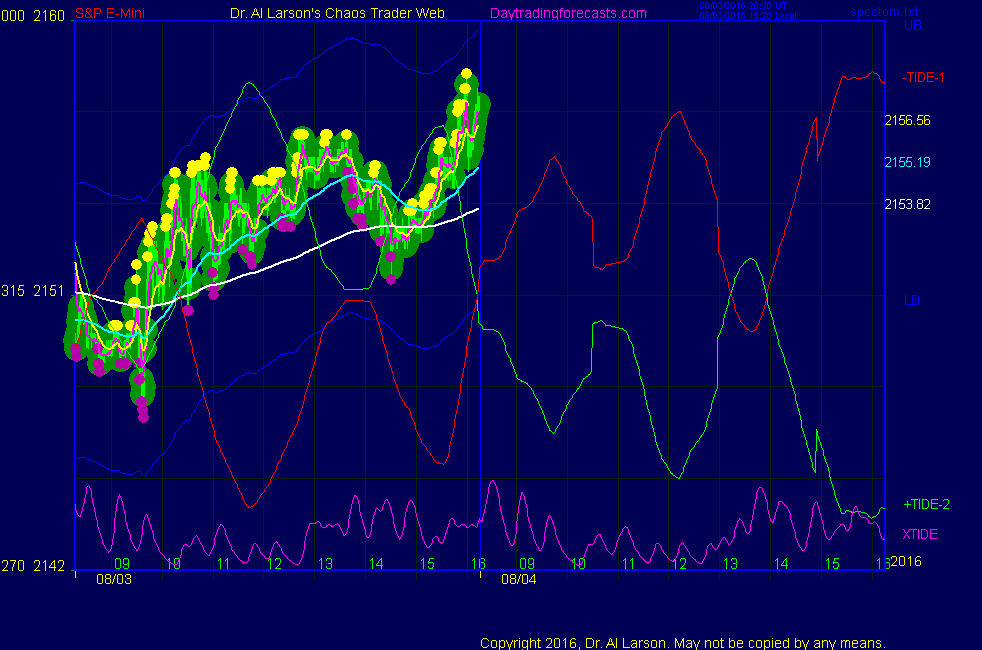Click the 12 hour label of 08/03 session
Screen dimensions: 982x650
[274, 564]
